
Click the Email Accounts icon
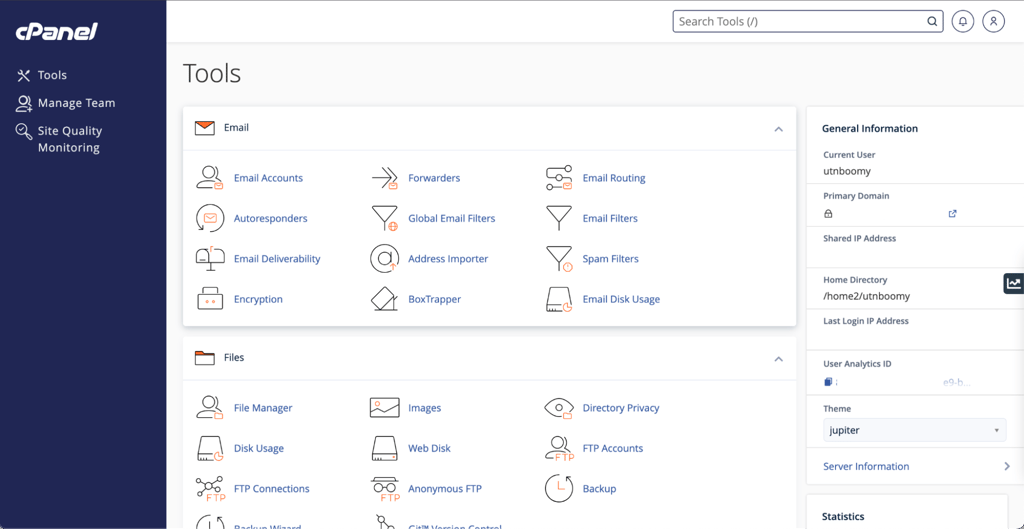(210, 178)
